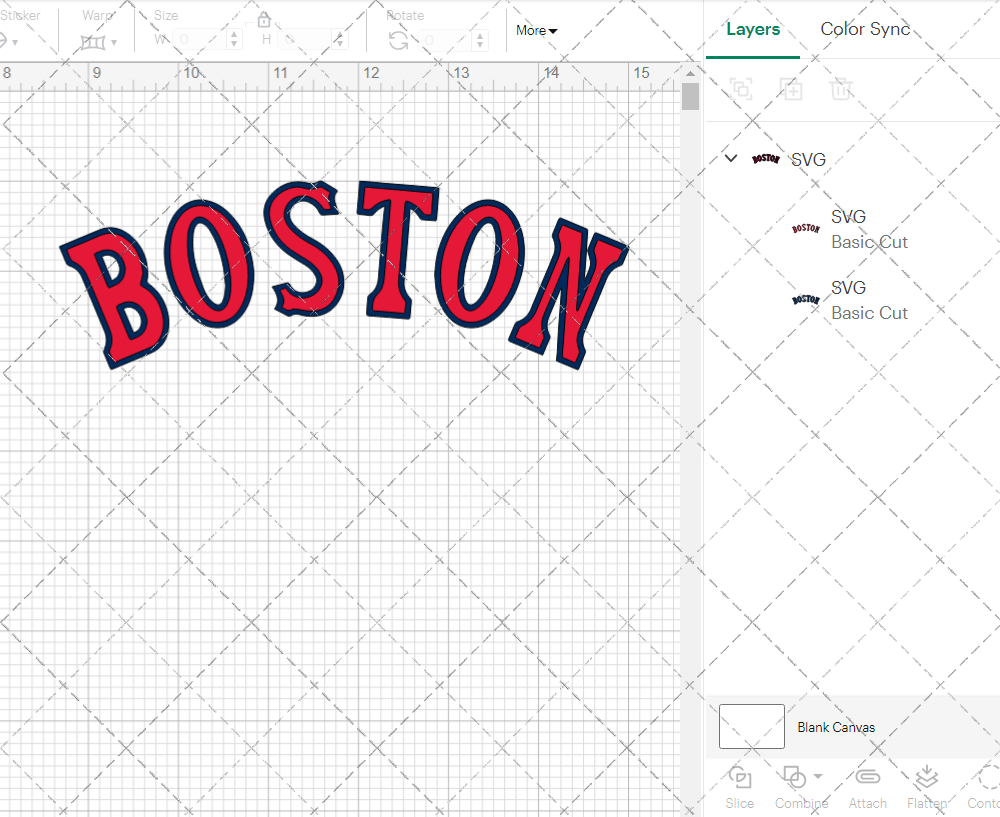The height and width of the screenshot is (817, 1000).
Task: Open the Warp dropdown arrow
Action: (x=114, y=43)
